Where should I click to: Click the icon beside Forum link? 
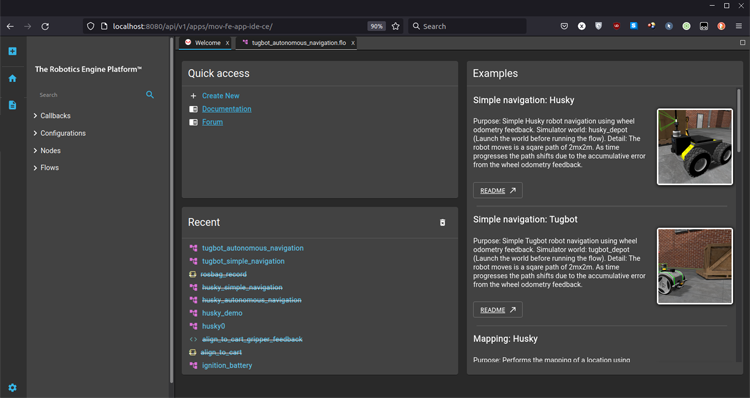coord(193,122)
